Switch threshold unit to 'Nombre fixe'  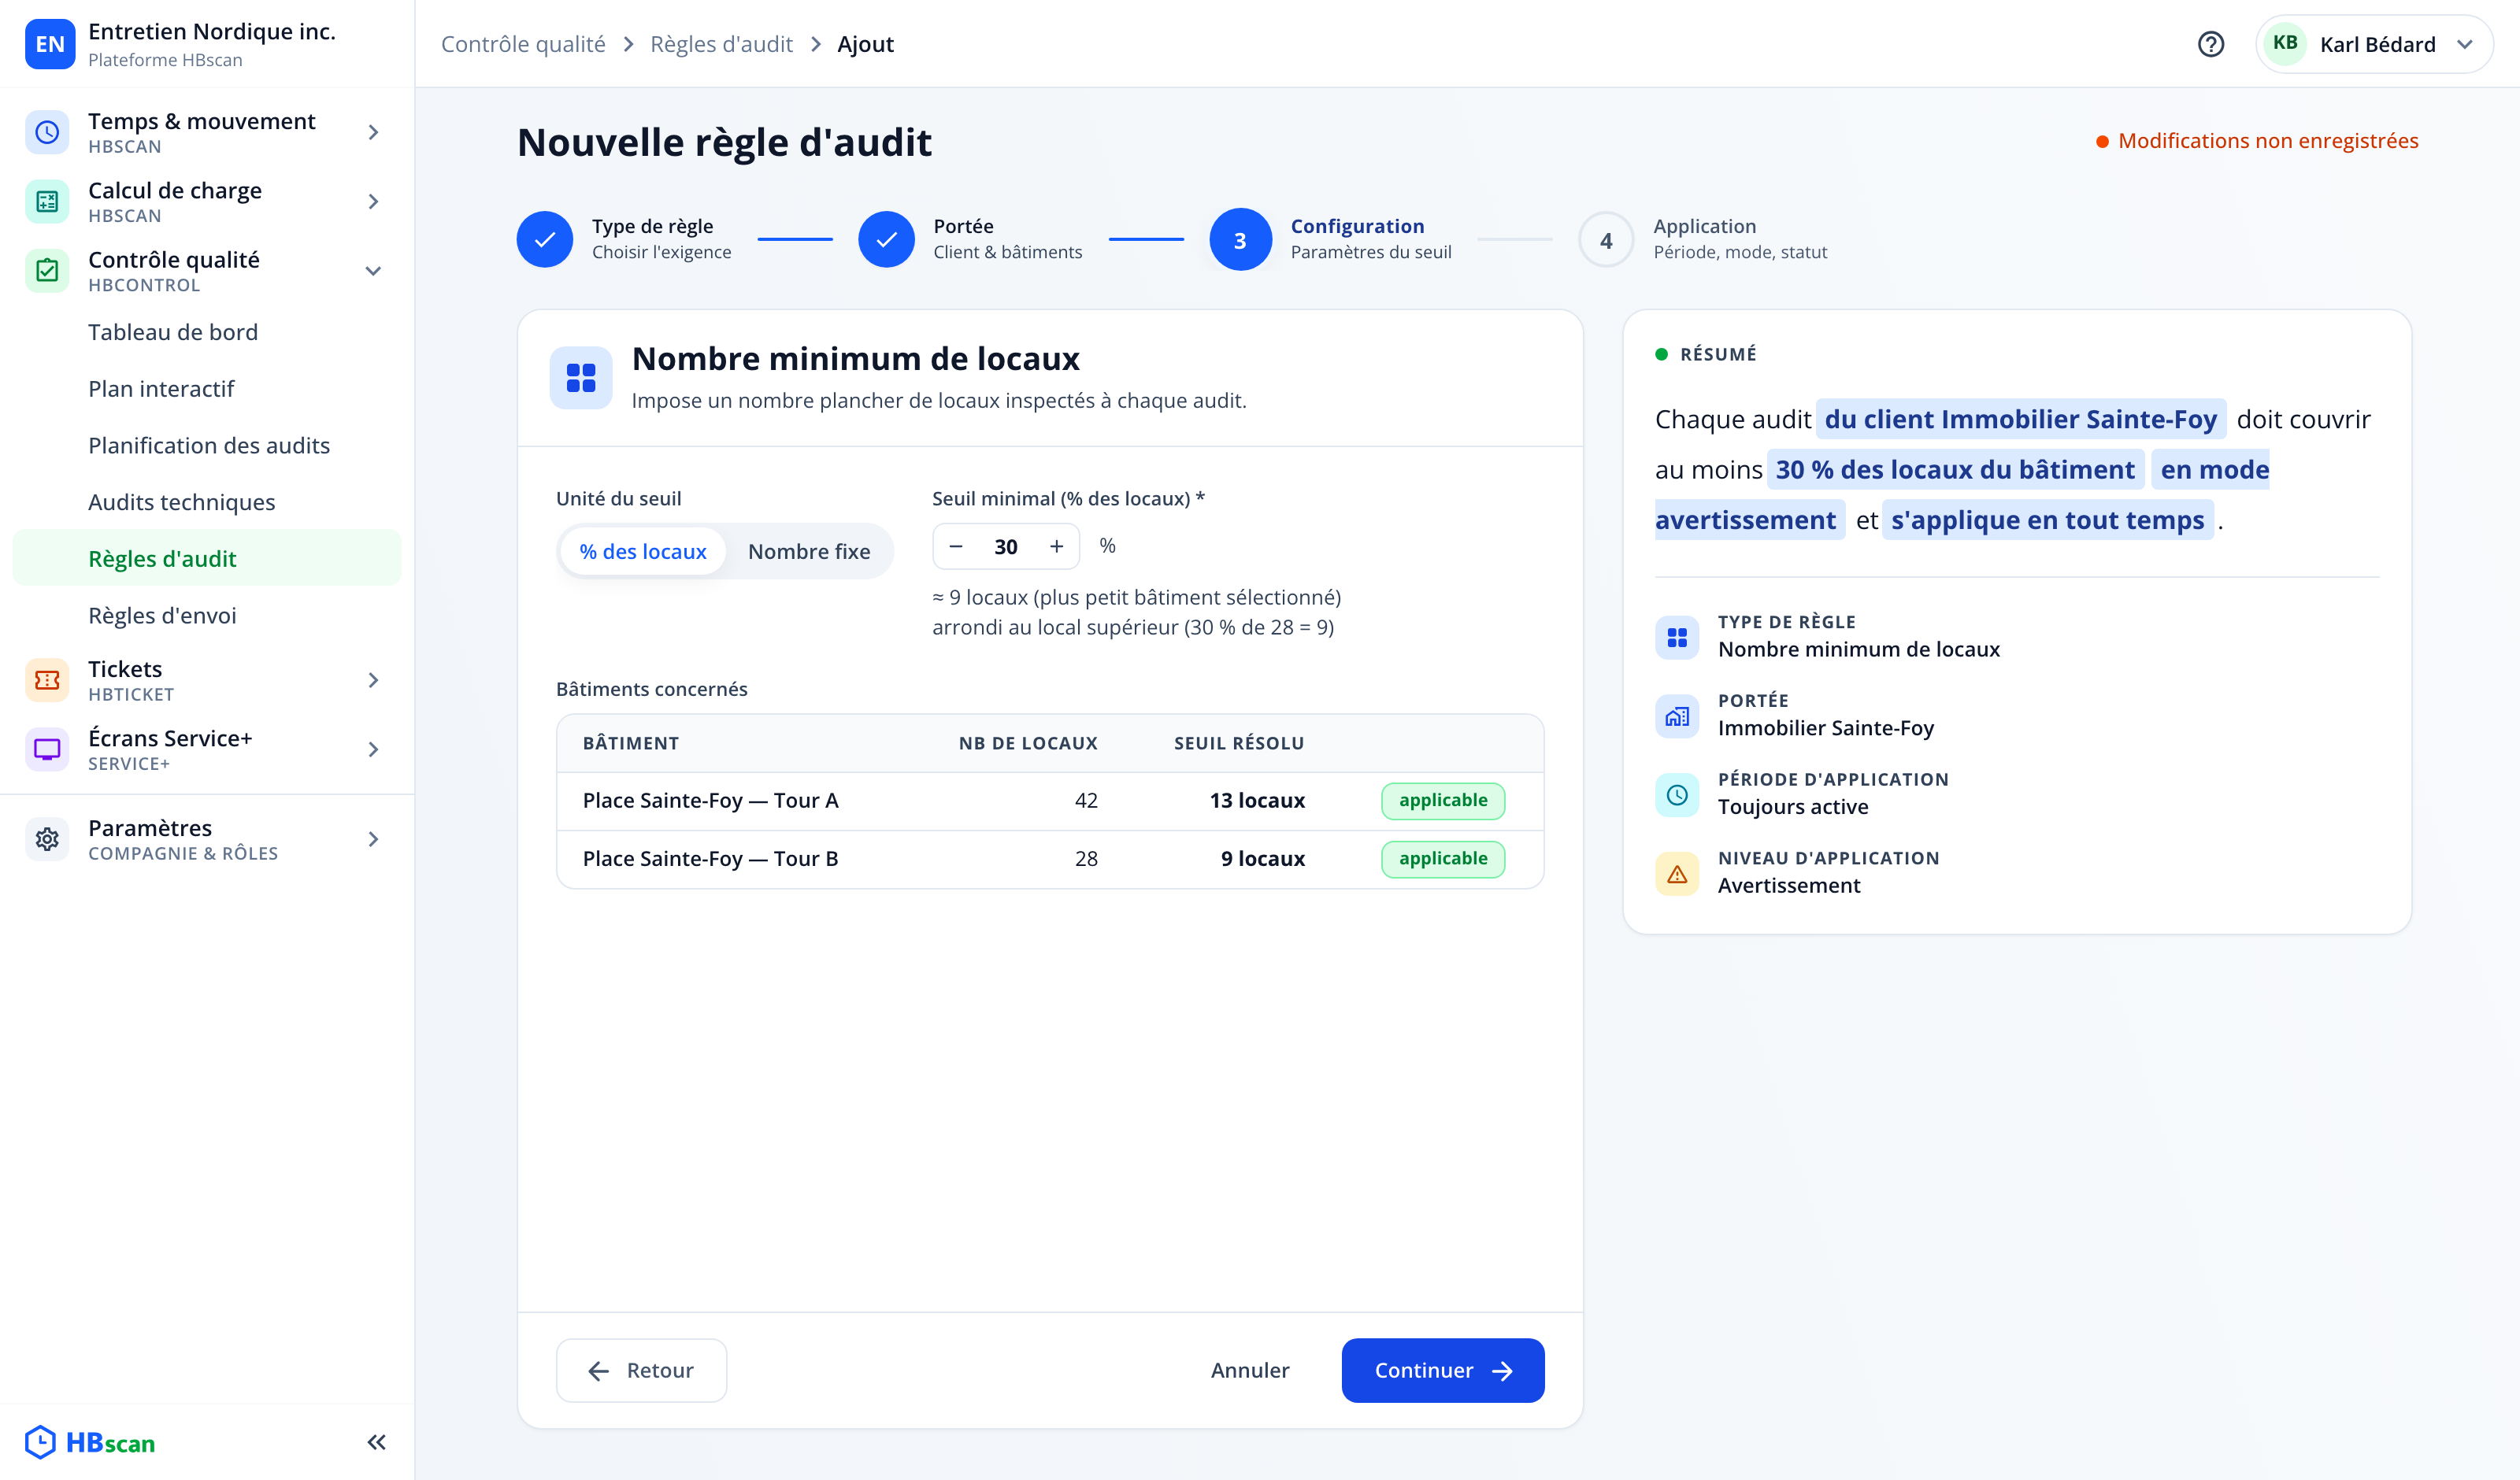[x=809, y=551]
